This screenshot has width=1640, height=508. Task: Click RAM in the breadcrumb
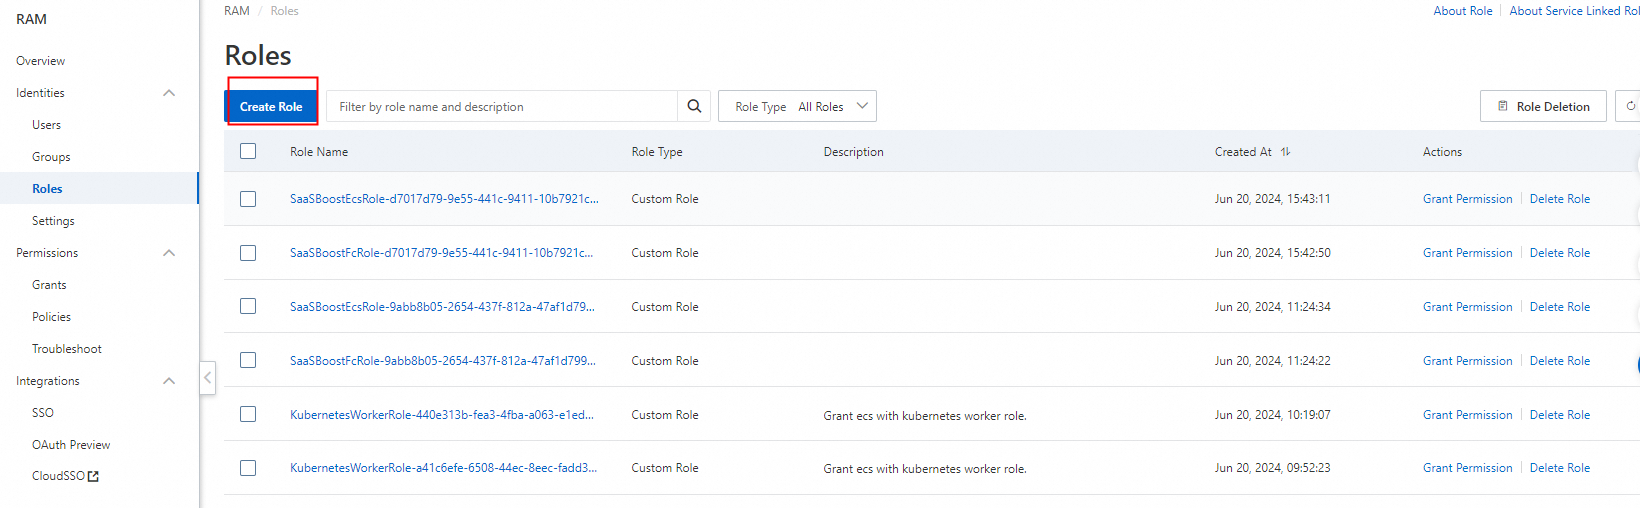tap(237, 11)
